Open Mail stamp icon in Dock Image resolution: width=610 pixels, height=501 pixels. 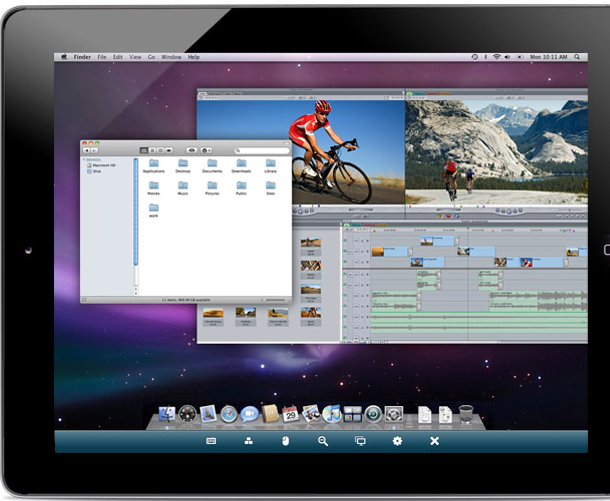tap(208, 414)
